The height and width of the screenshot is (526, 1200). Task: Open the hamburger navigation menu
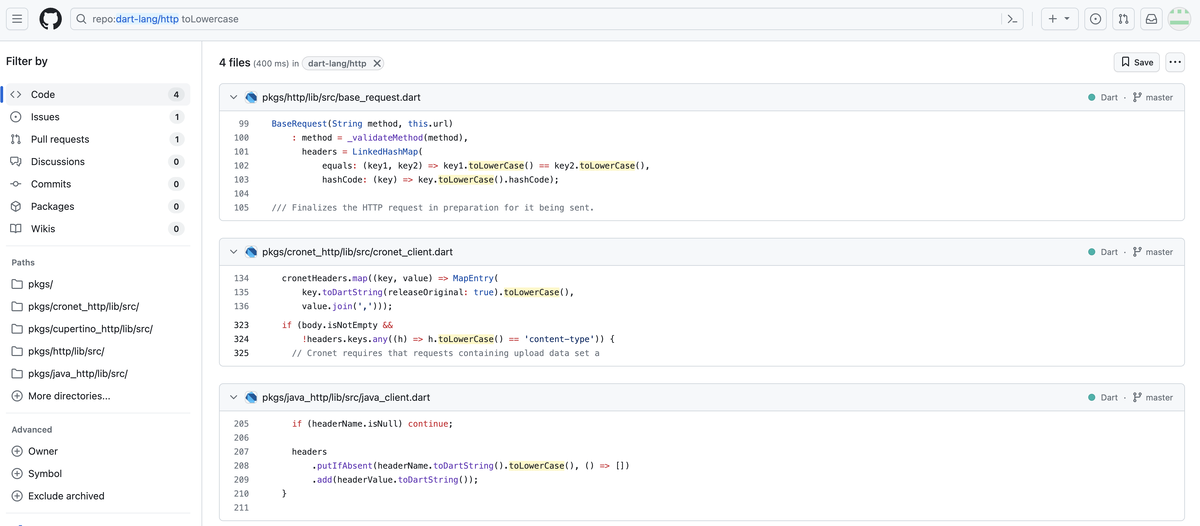click(x=18, y=19)
